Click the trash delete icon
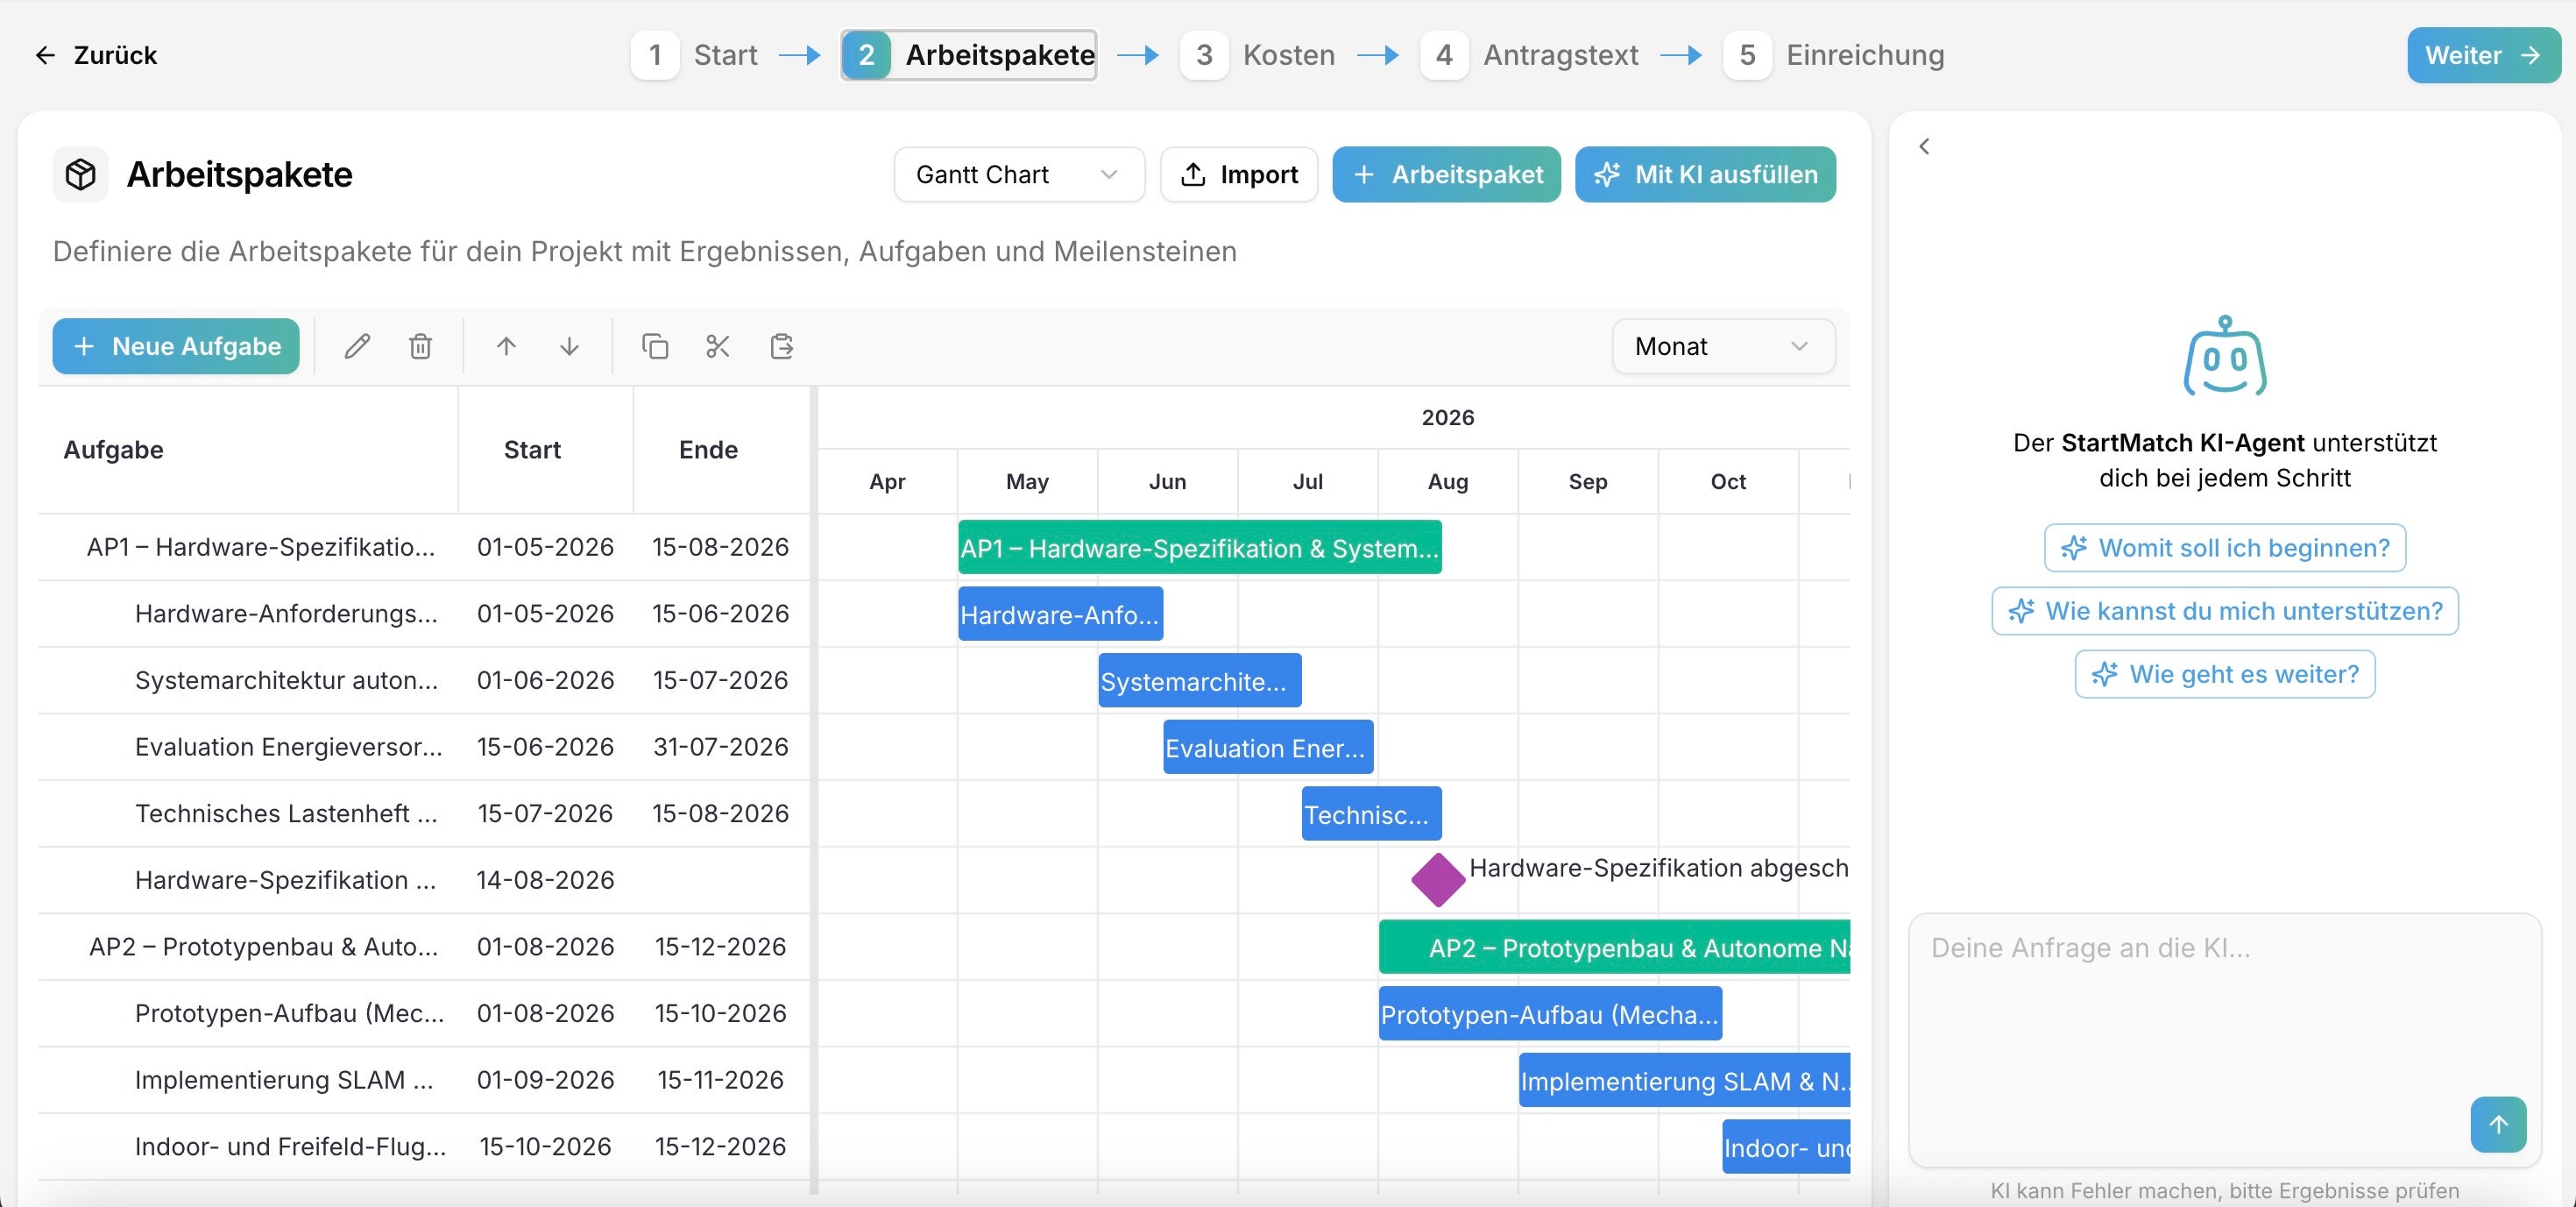 420,346
